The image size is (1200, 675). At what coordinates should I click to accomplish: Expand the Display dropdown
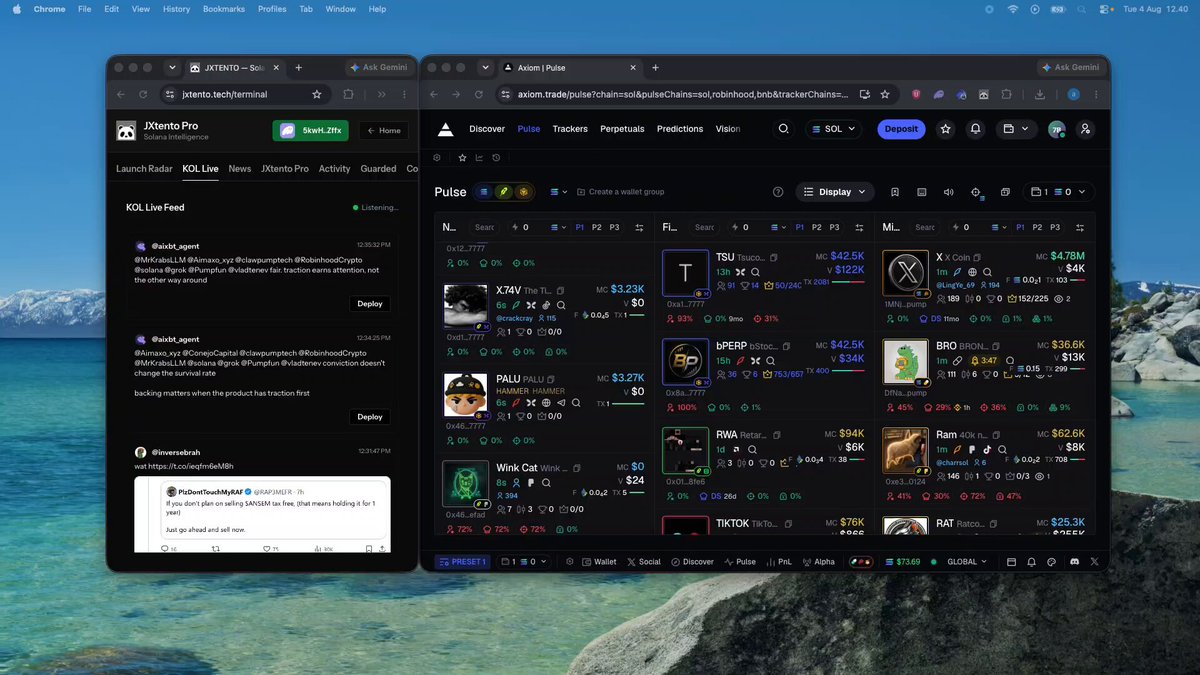pyautogui.click(x=835, y=192)
